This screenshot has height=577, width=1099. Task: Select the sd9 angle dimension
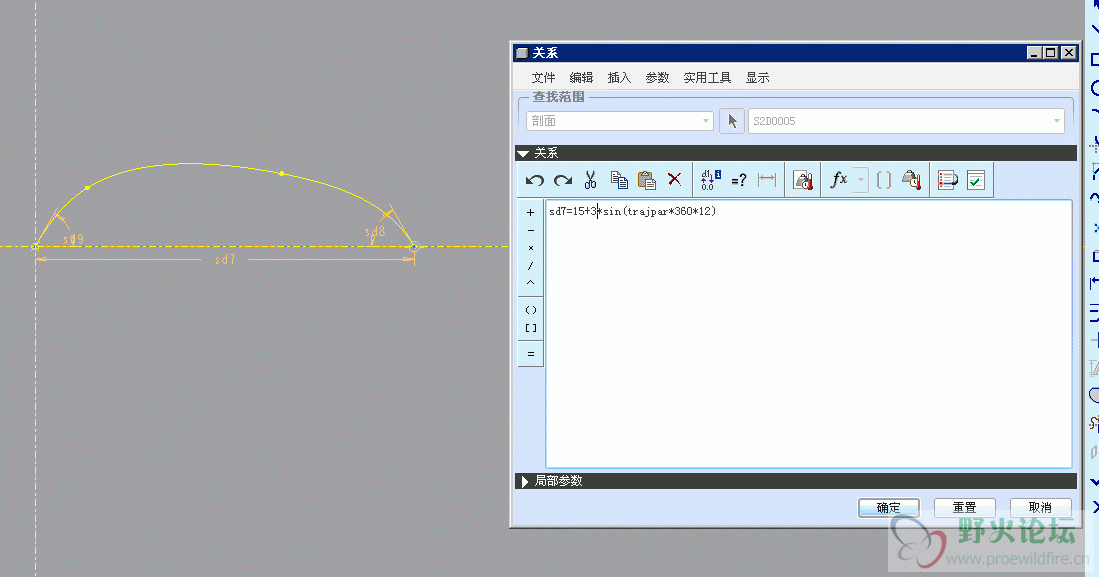point(74,239)
